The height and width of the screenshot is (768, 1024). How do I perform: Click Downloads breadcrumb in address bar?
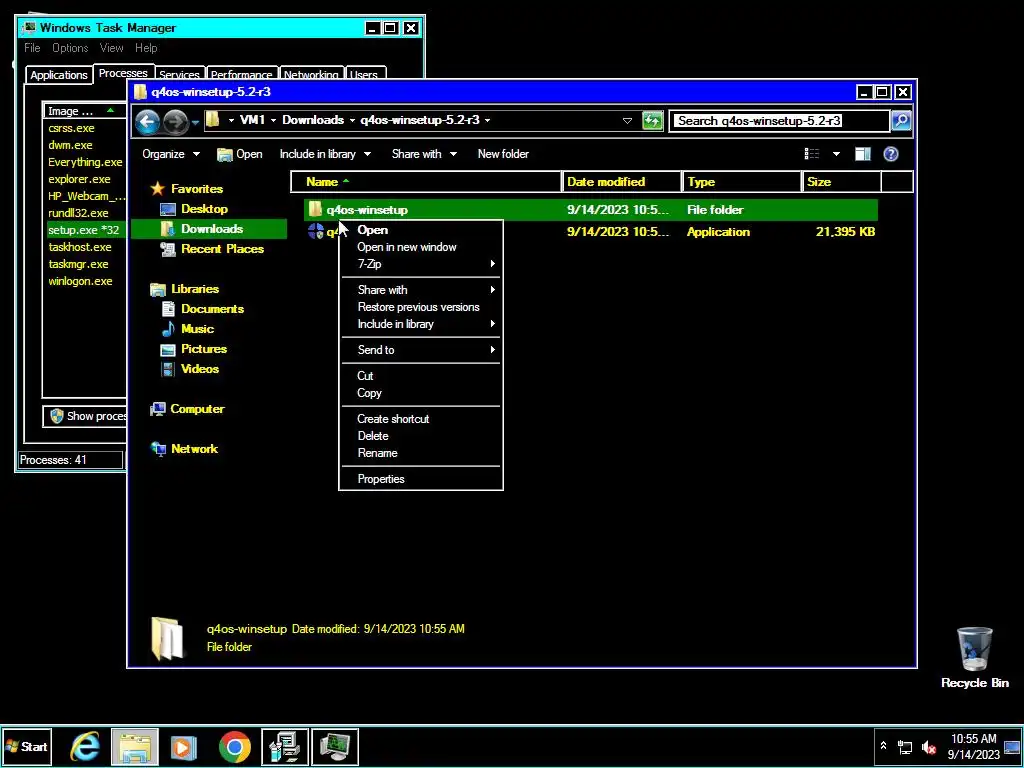[313, 120]
